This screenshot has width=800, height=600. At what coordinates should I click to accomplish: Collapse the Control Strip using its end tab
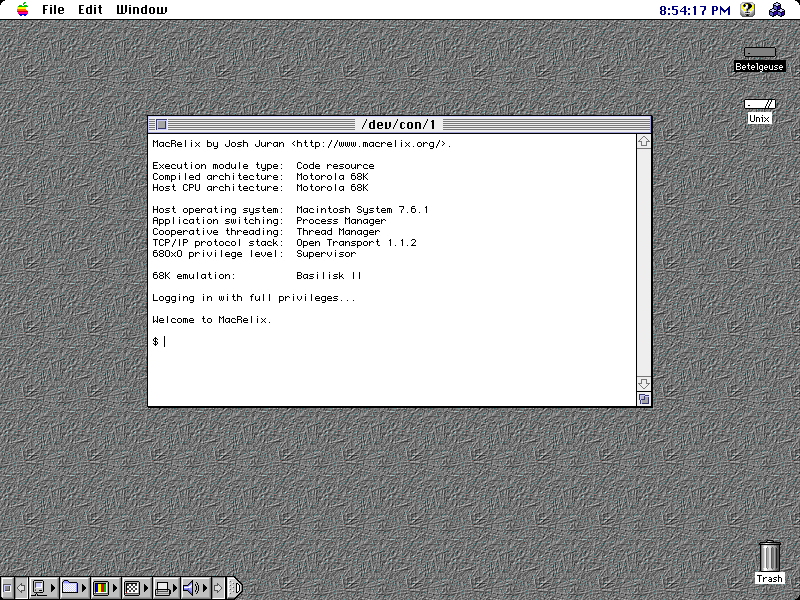point(234,588)
